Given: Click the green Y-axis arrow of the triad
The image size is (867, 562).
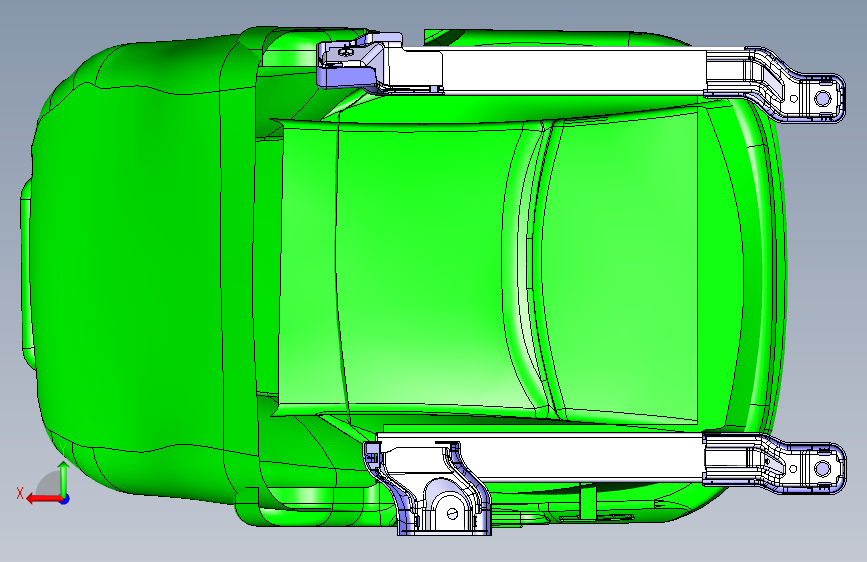Looking at the screenshot, I should [64, 478].
